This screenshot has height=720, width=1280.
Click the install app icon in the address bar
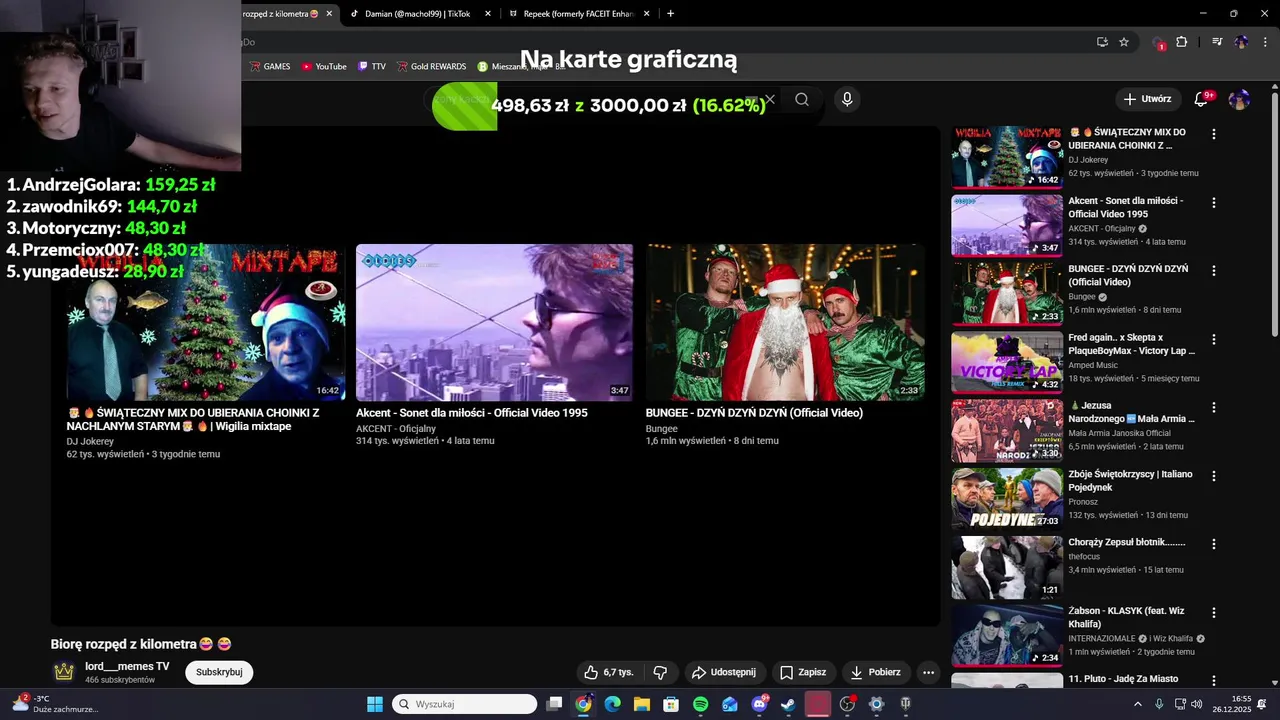(1102, 42)
